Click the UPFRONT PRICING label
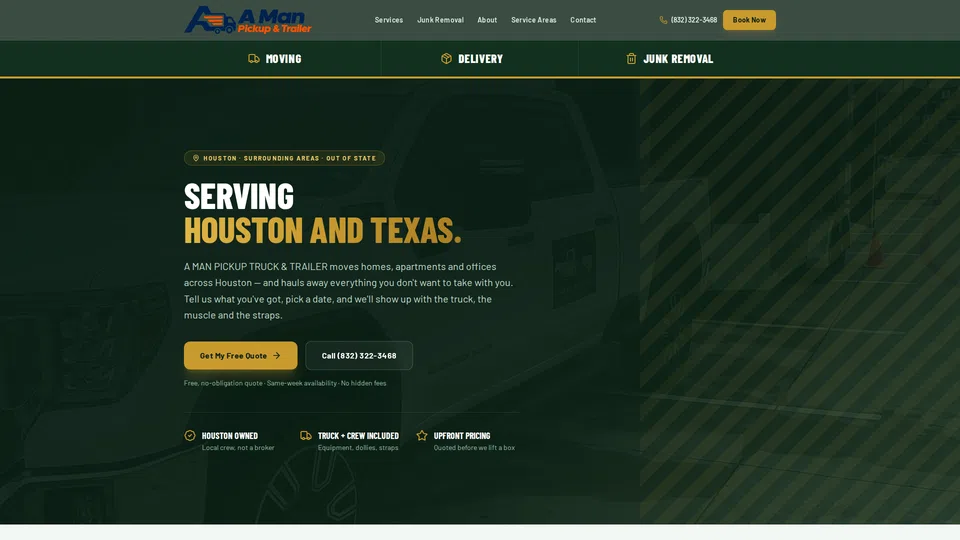 pyautogui.click(x=462, y=436)
